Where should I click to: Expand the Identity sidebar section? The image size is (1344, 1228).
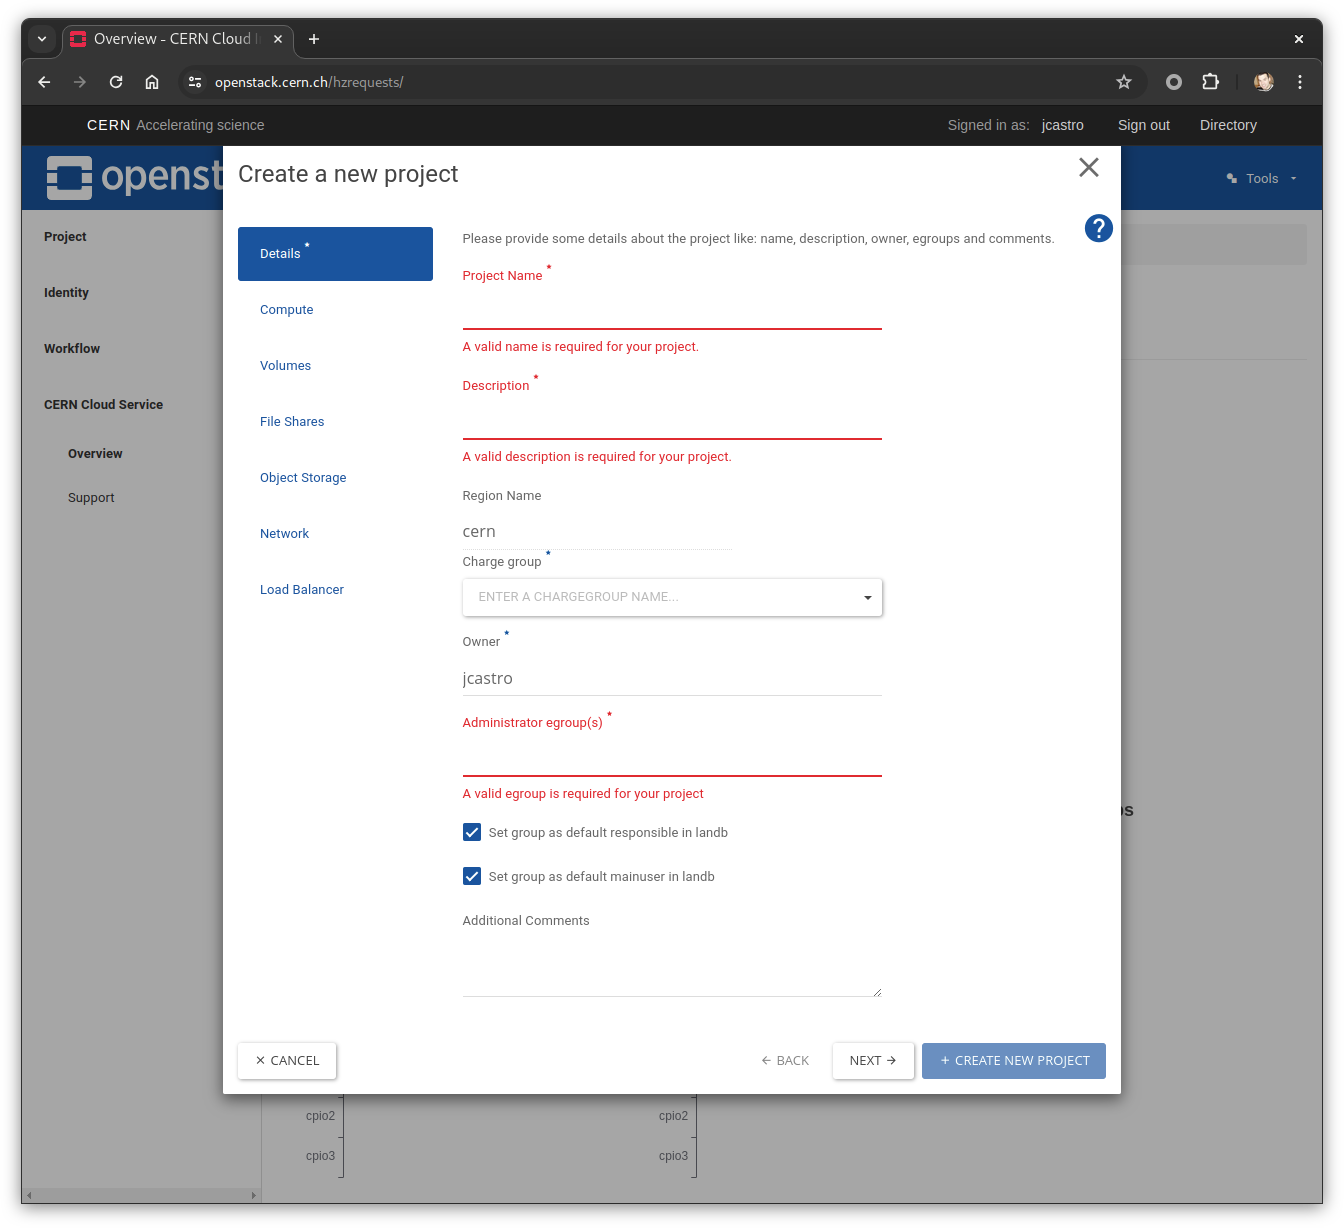pyautogui.click(x=66, y=293)
